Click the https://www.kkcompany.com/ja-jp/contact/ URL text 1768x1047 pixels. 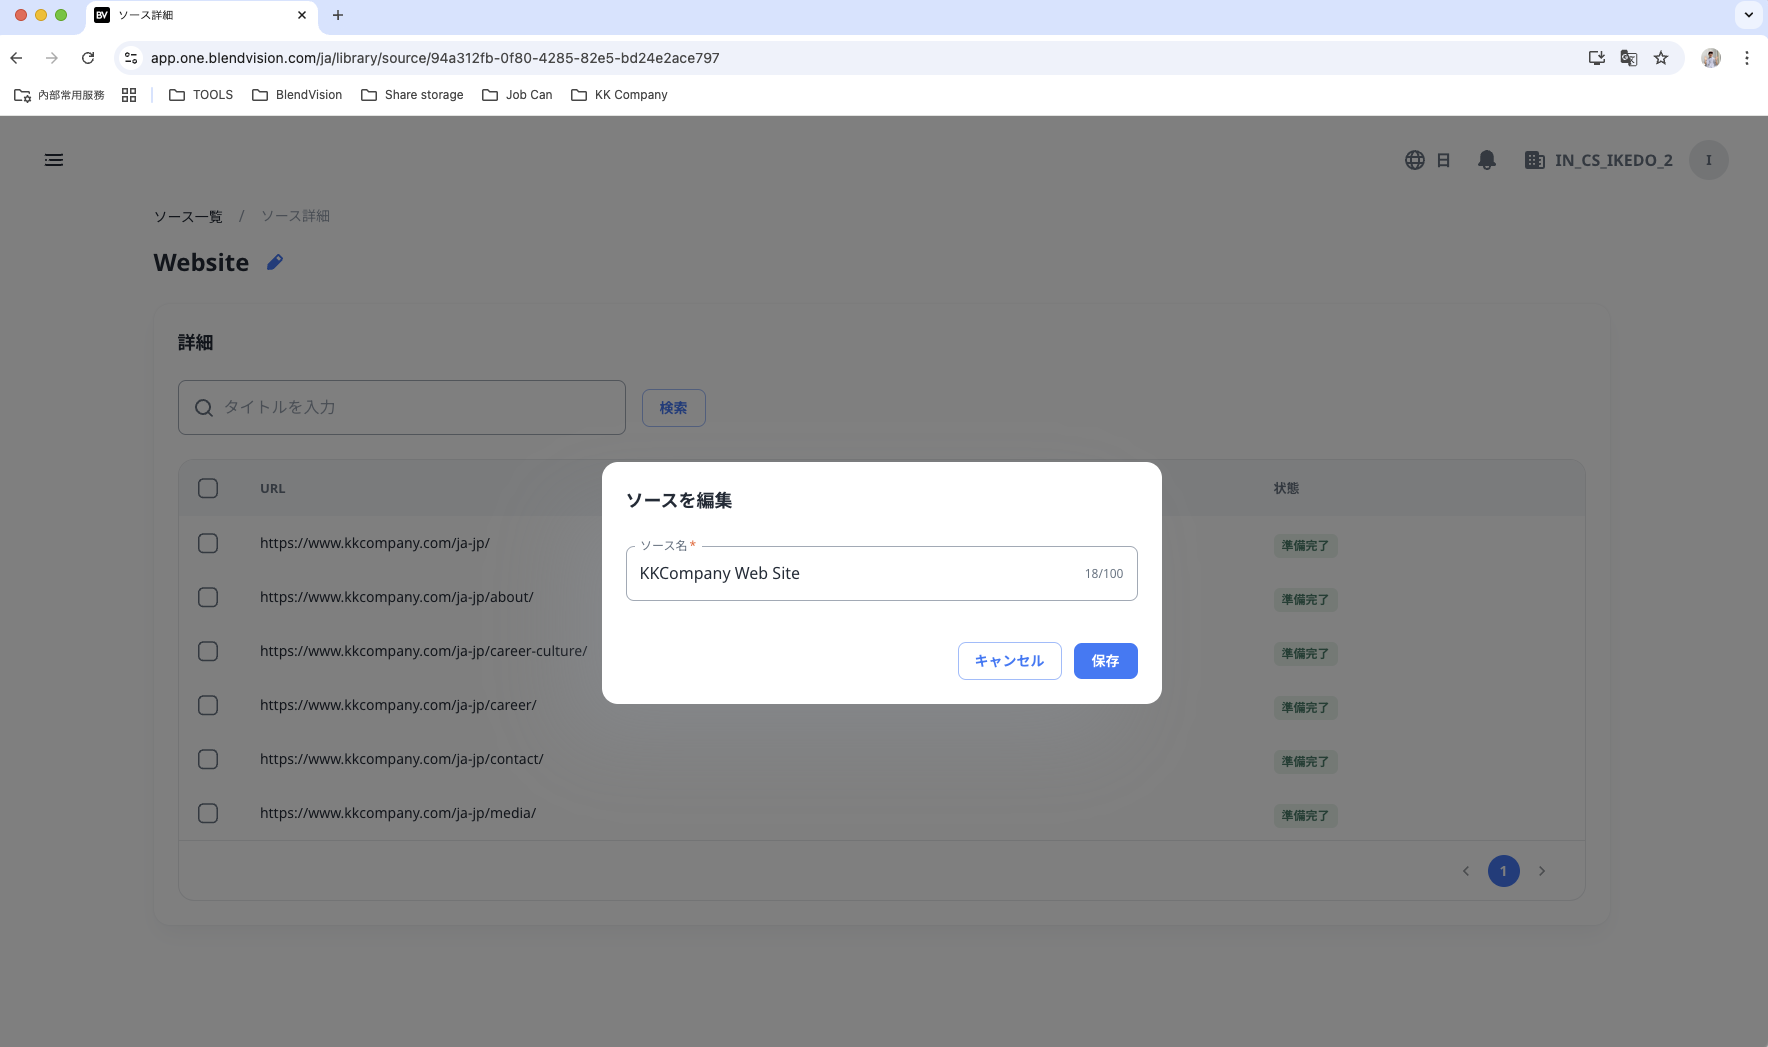(x=402, y=759)
